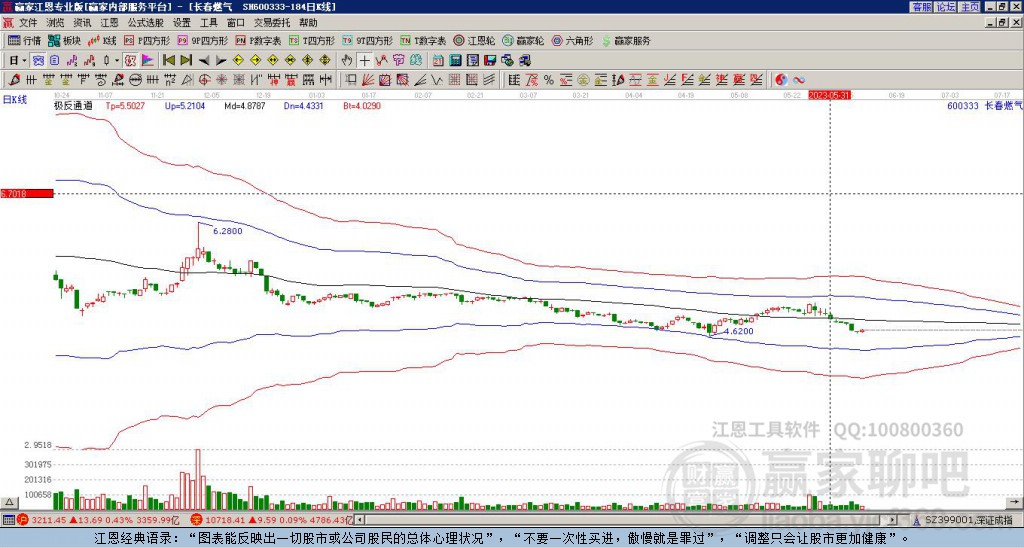
Task: Click the red price marker on axis
Action: 27,193
